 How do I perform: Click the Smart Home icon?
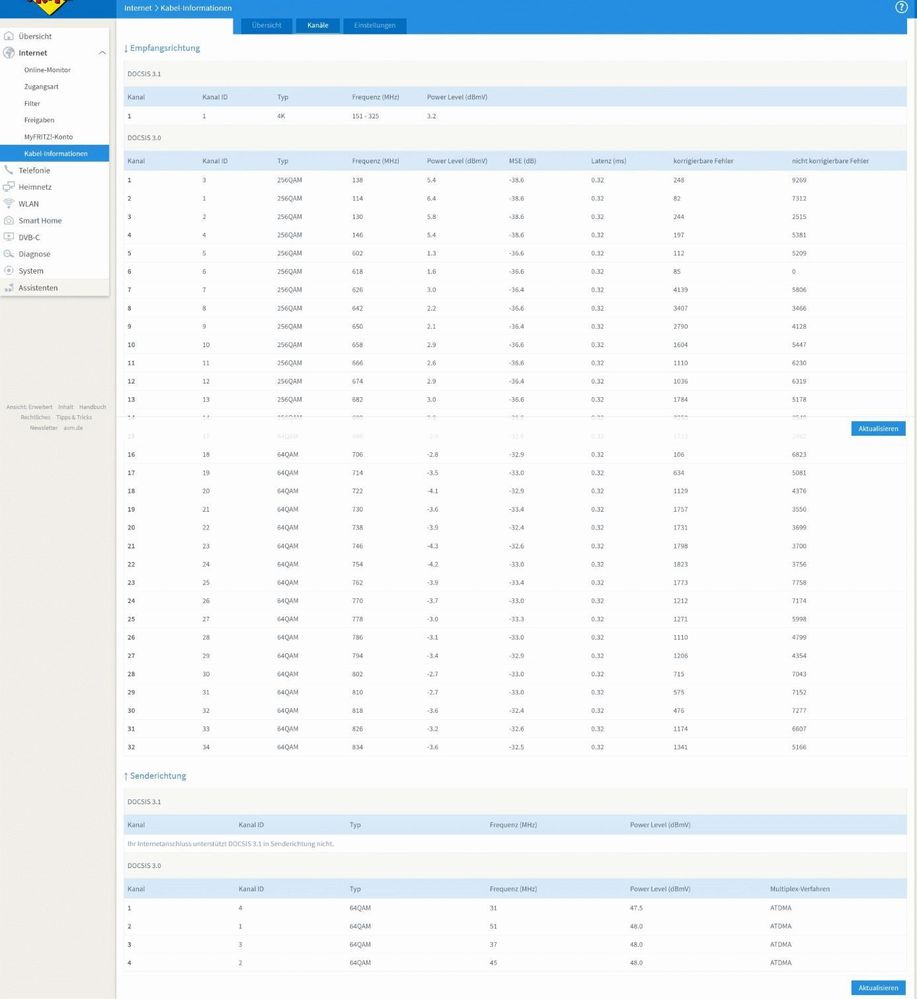[9, 221]
